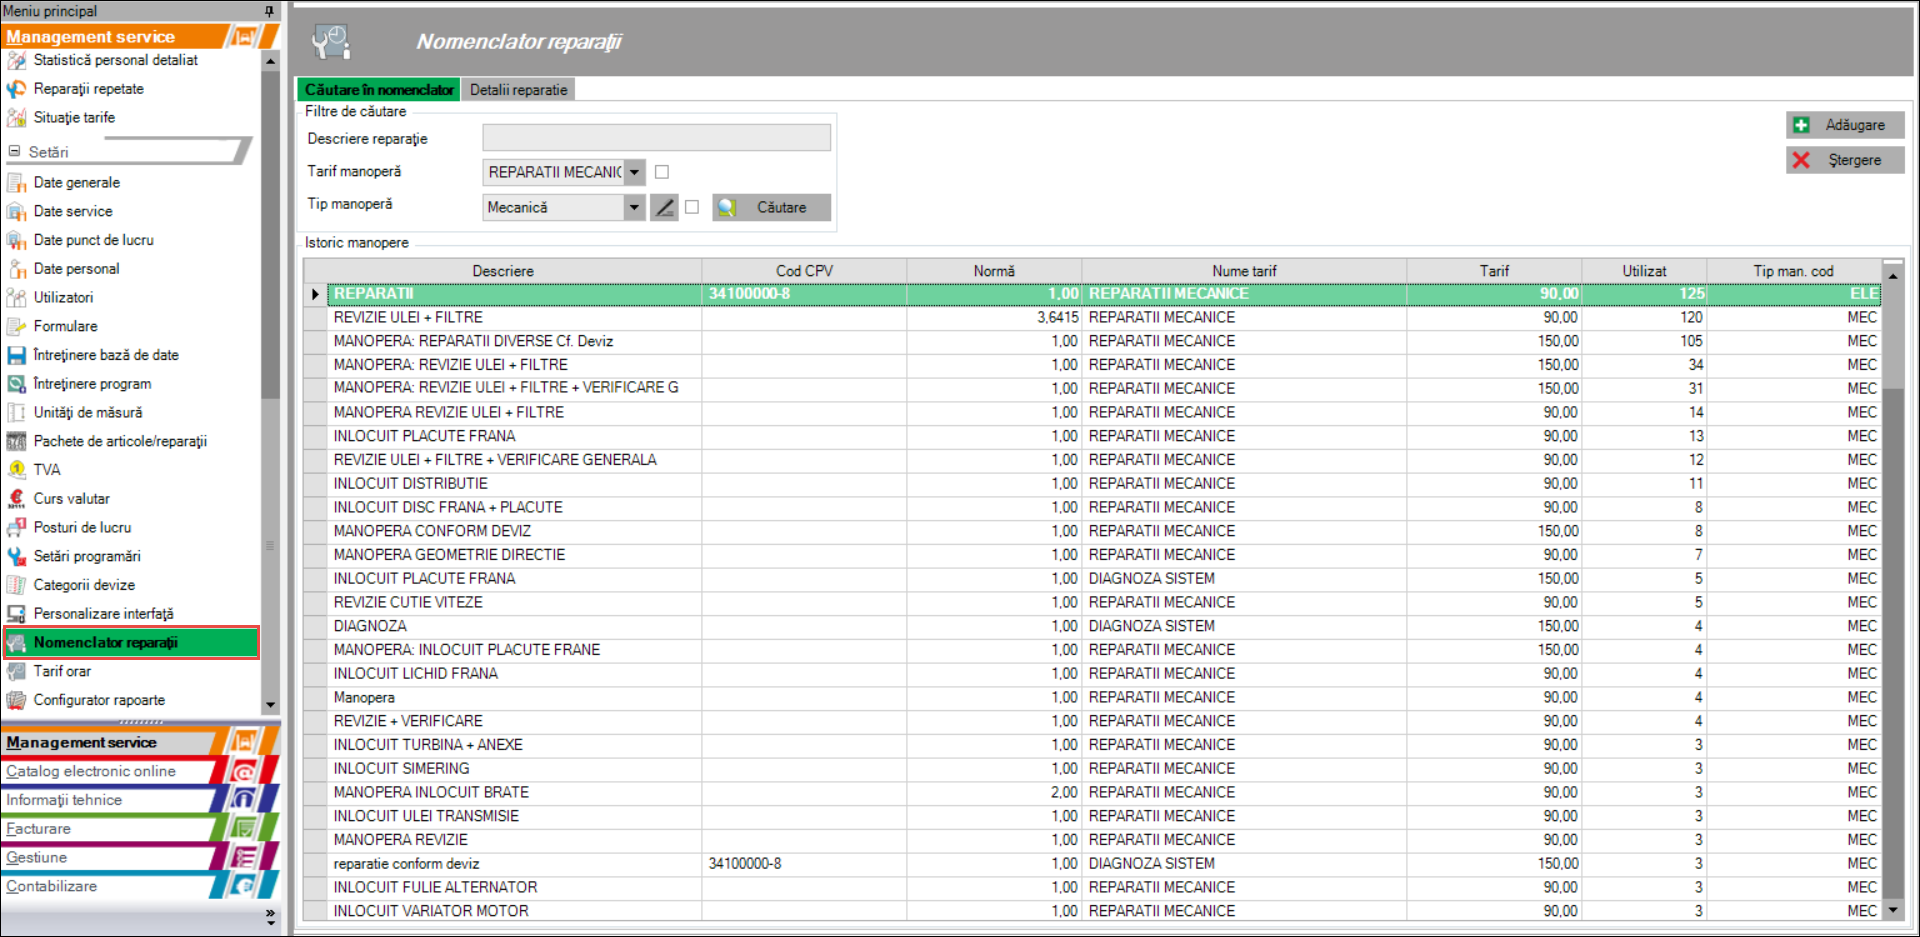Click row selector arrow for REPARATII row
1920x937 pixels.
tap(315, 294)
